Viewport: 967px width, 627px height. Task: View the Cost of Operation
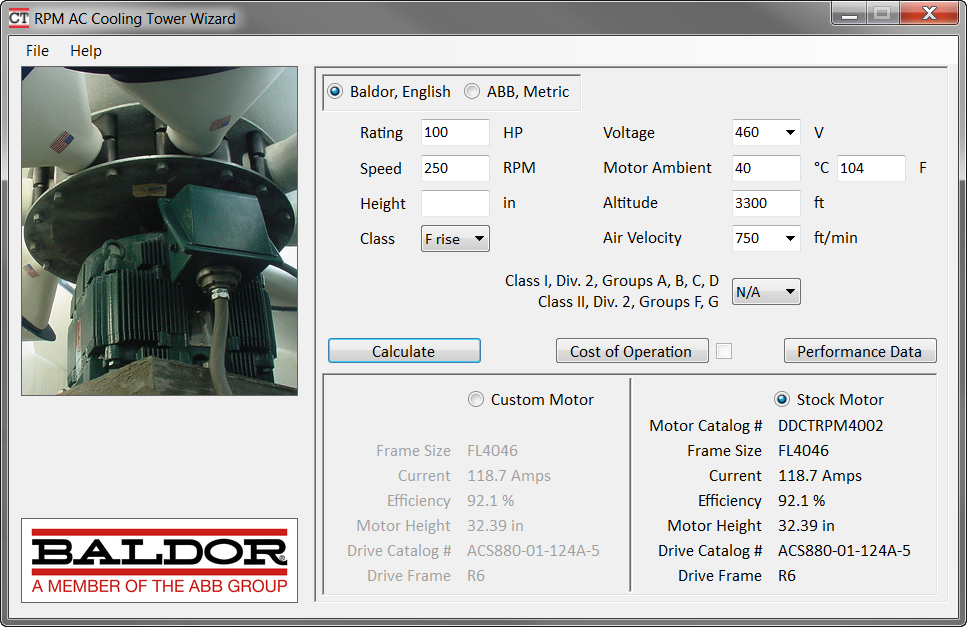(632, 351)
